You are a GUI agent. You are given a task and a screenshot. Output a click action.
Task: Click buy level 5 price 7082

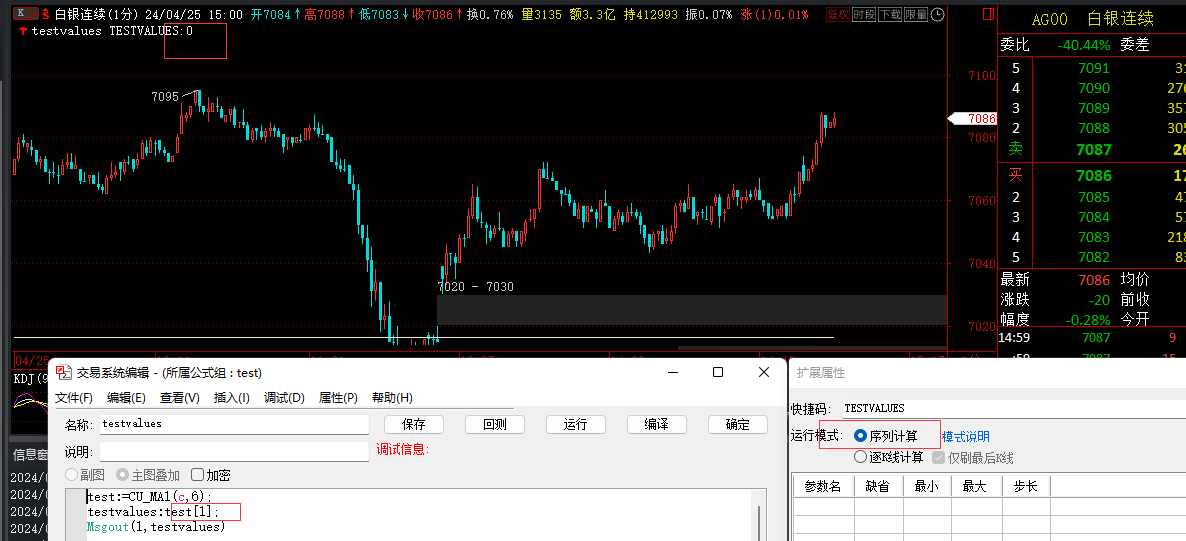1093,257
